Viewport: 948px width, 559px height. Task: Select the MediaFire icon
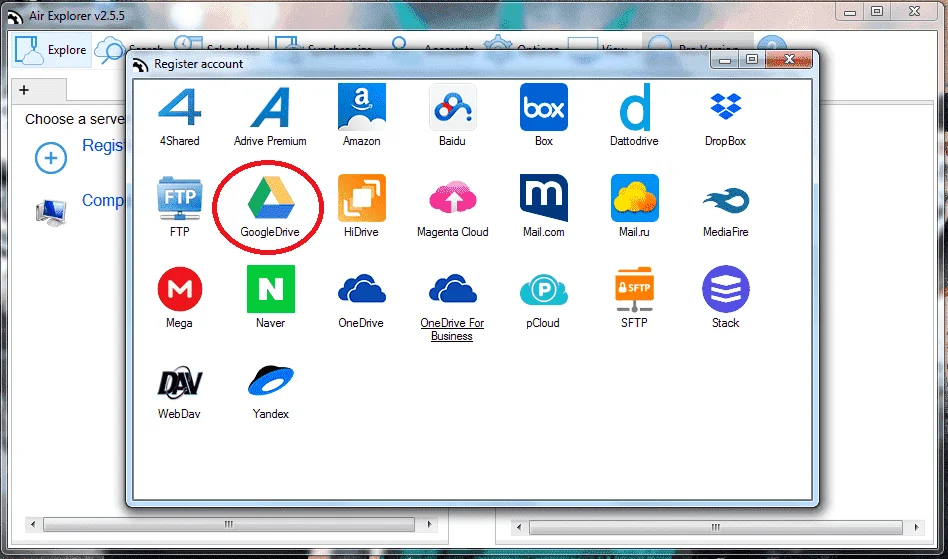[726, 200]
